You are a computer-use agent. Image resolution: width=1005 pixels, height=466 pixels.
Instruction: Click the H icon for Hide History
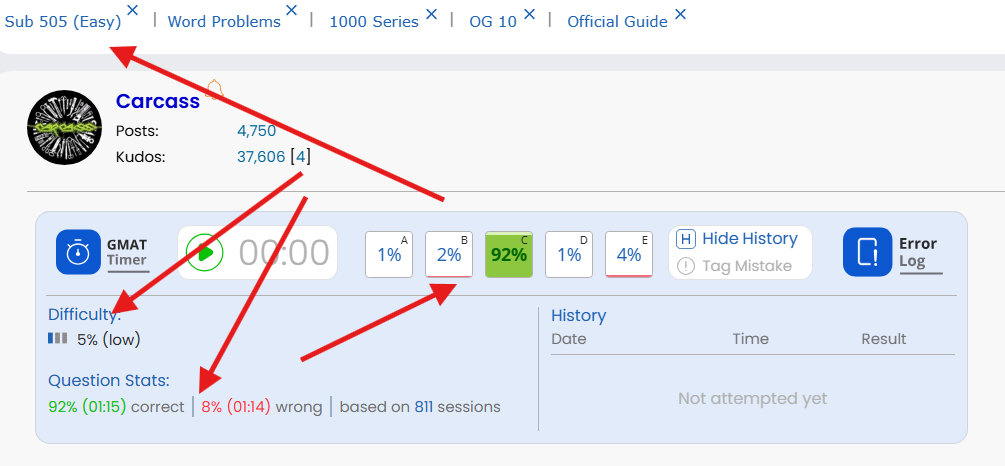pos(686,239)
